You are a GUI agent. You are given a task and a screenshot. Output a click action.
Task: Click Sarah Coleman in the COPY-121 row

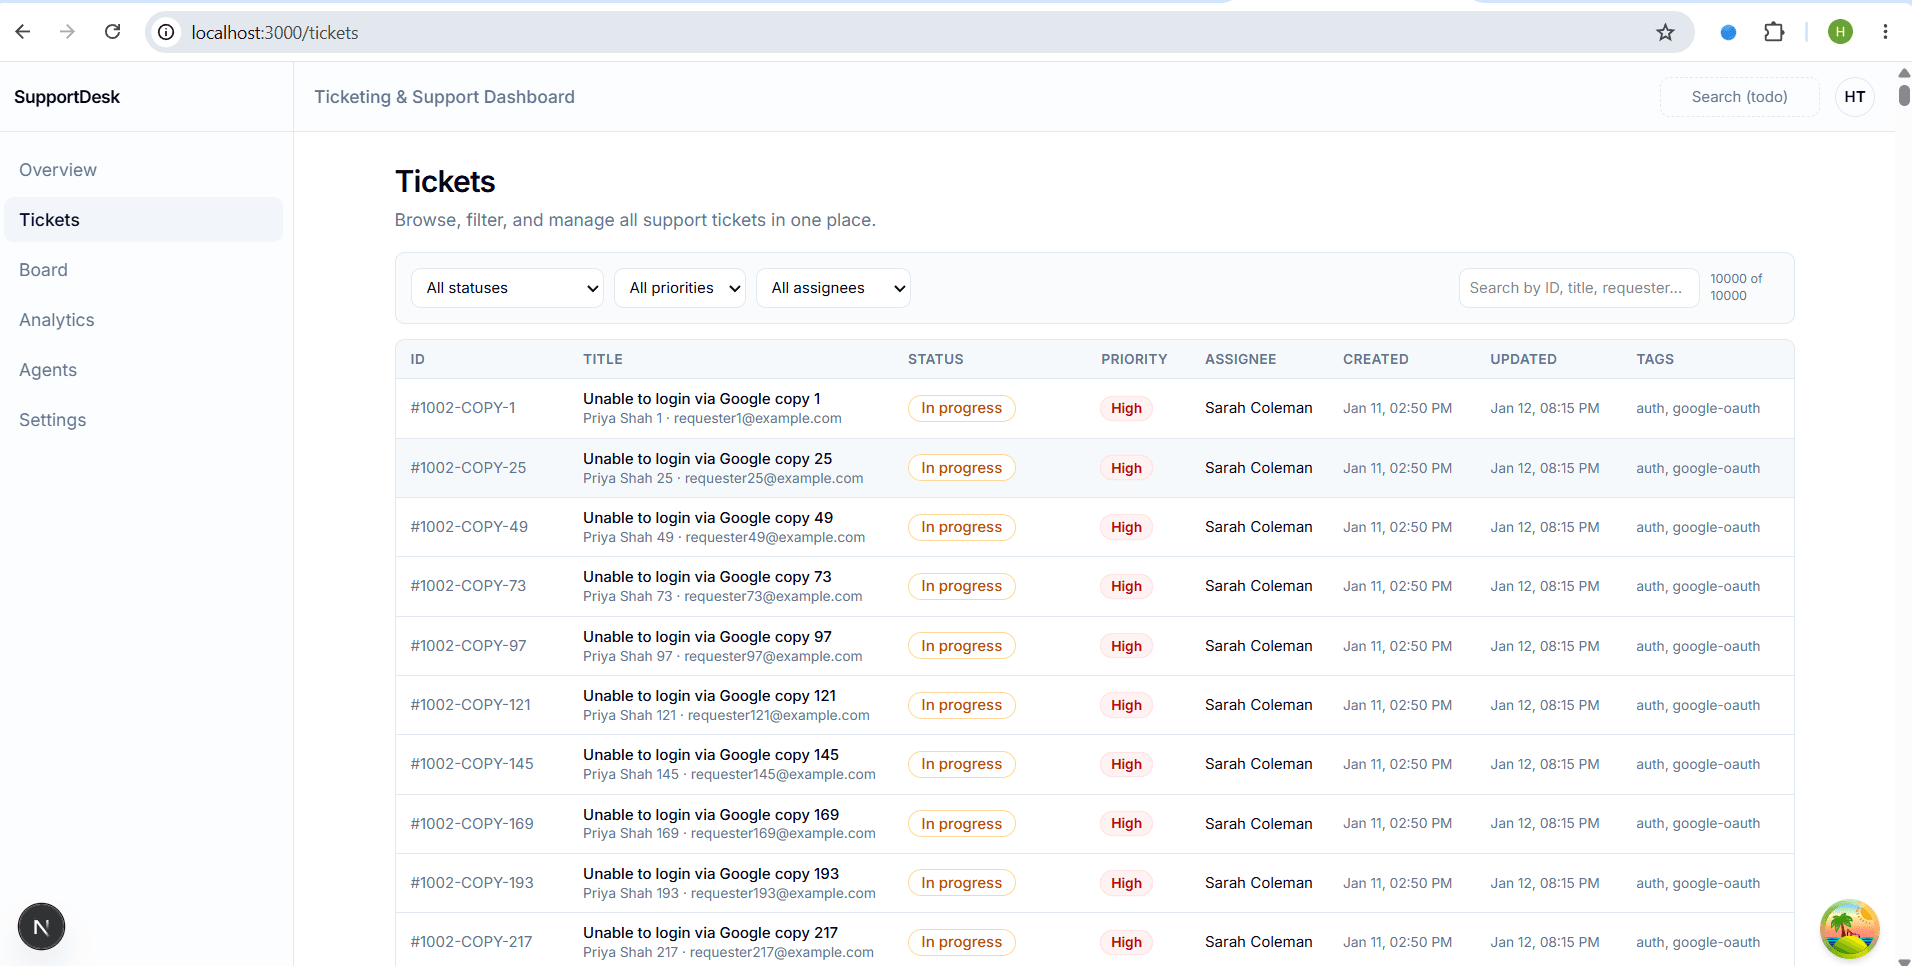(1258, 705)
